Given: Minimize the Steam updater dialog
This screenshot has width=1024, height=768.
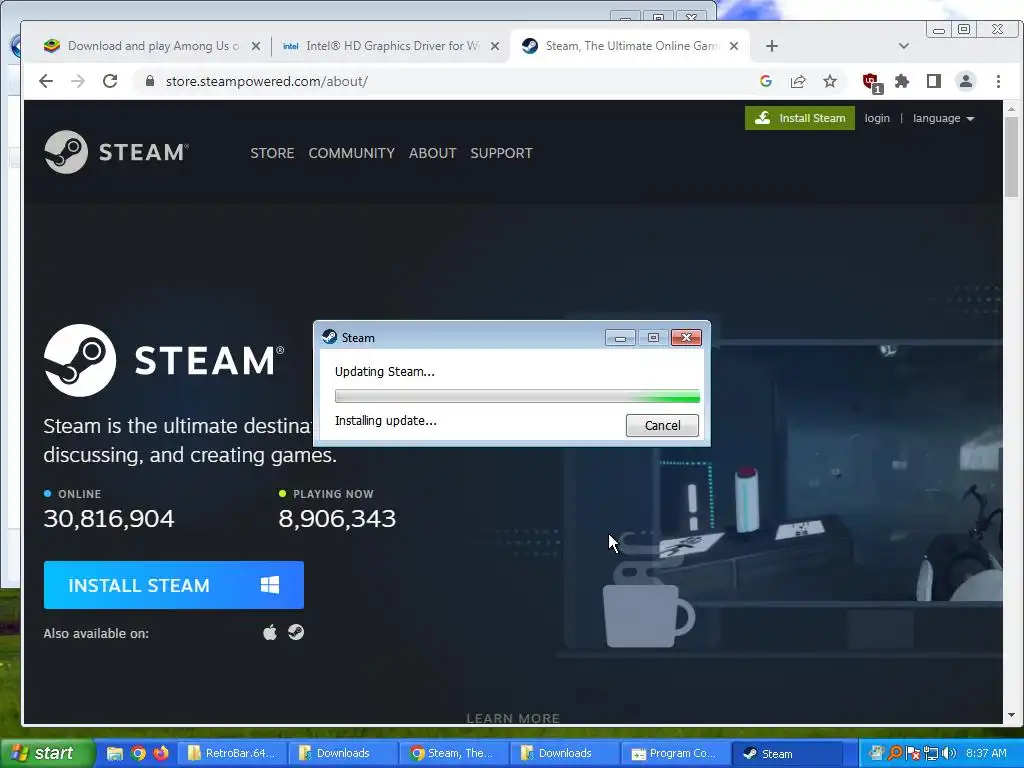Looking at the screenshot, I should (x=620, y=338).
